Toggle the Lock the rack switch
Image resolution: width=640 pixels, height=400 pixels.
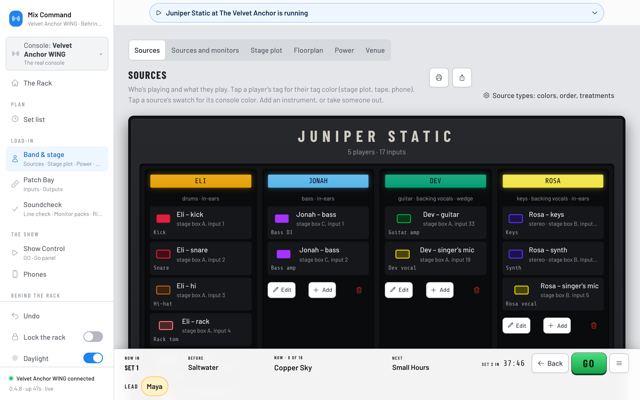click(93, 337)
